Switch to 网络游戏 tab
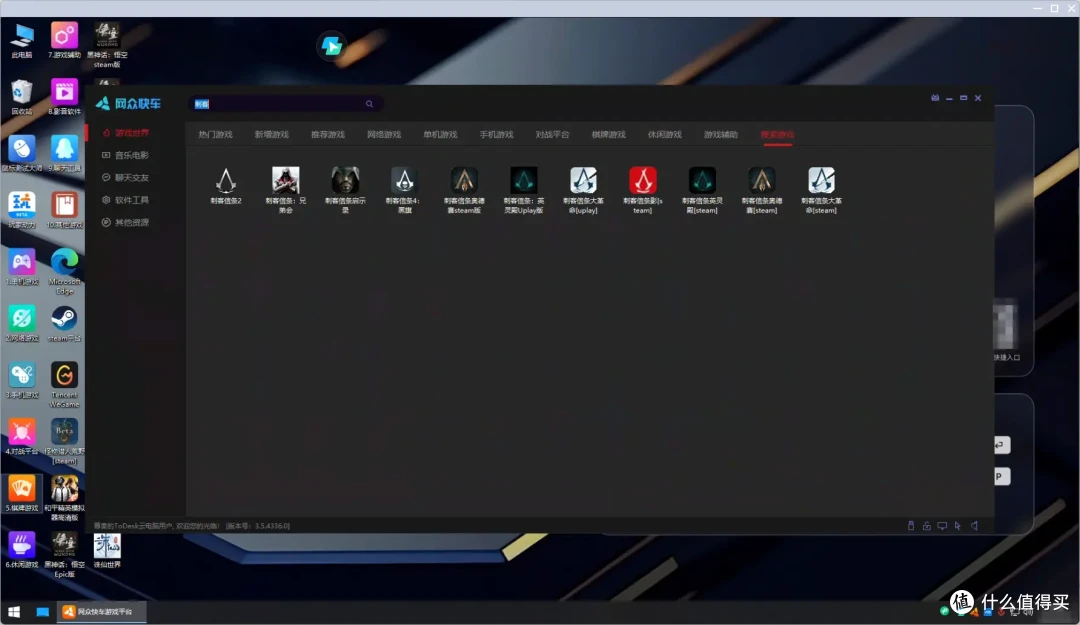Screen dimensions: 1080x625 (x=384, y=134)
